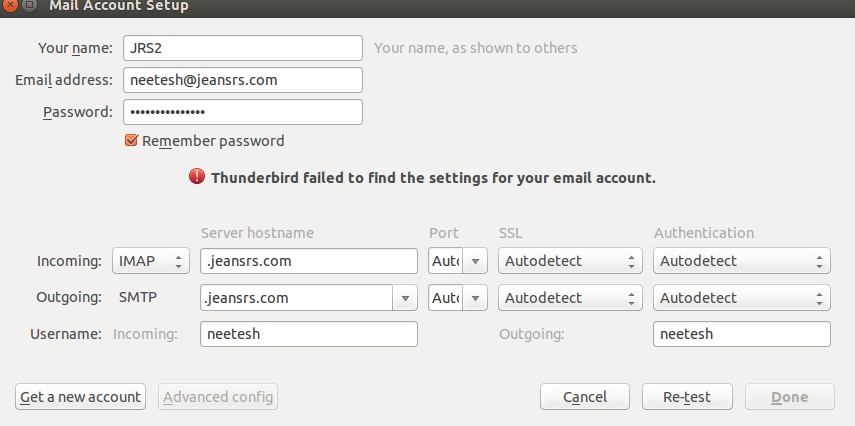Close the Mail Account Setup window
Screen dimensions: 855x426
[10, 5]
